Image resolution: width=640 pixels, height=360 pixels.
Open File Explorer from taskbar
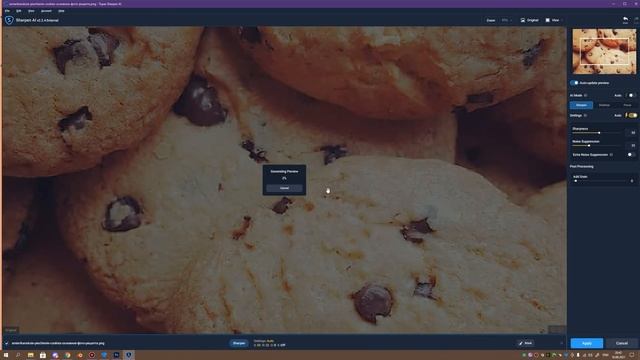point(31,355)
